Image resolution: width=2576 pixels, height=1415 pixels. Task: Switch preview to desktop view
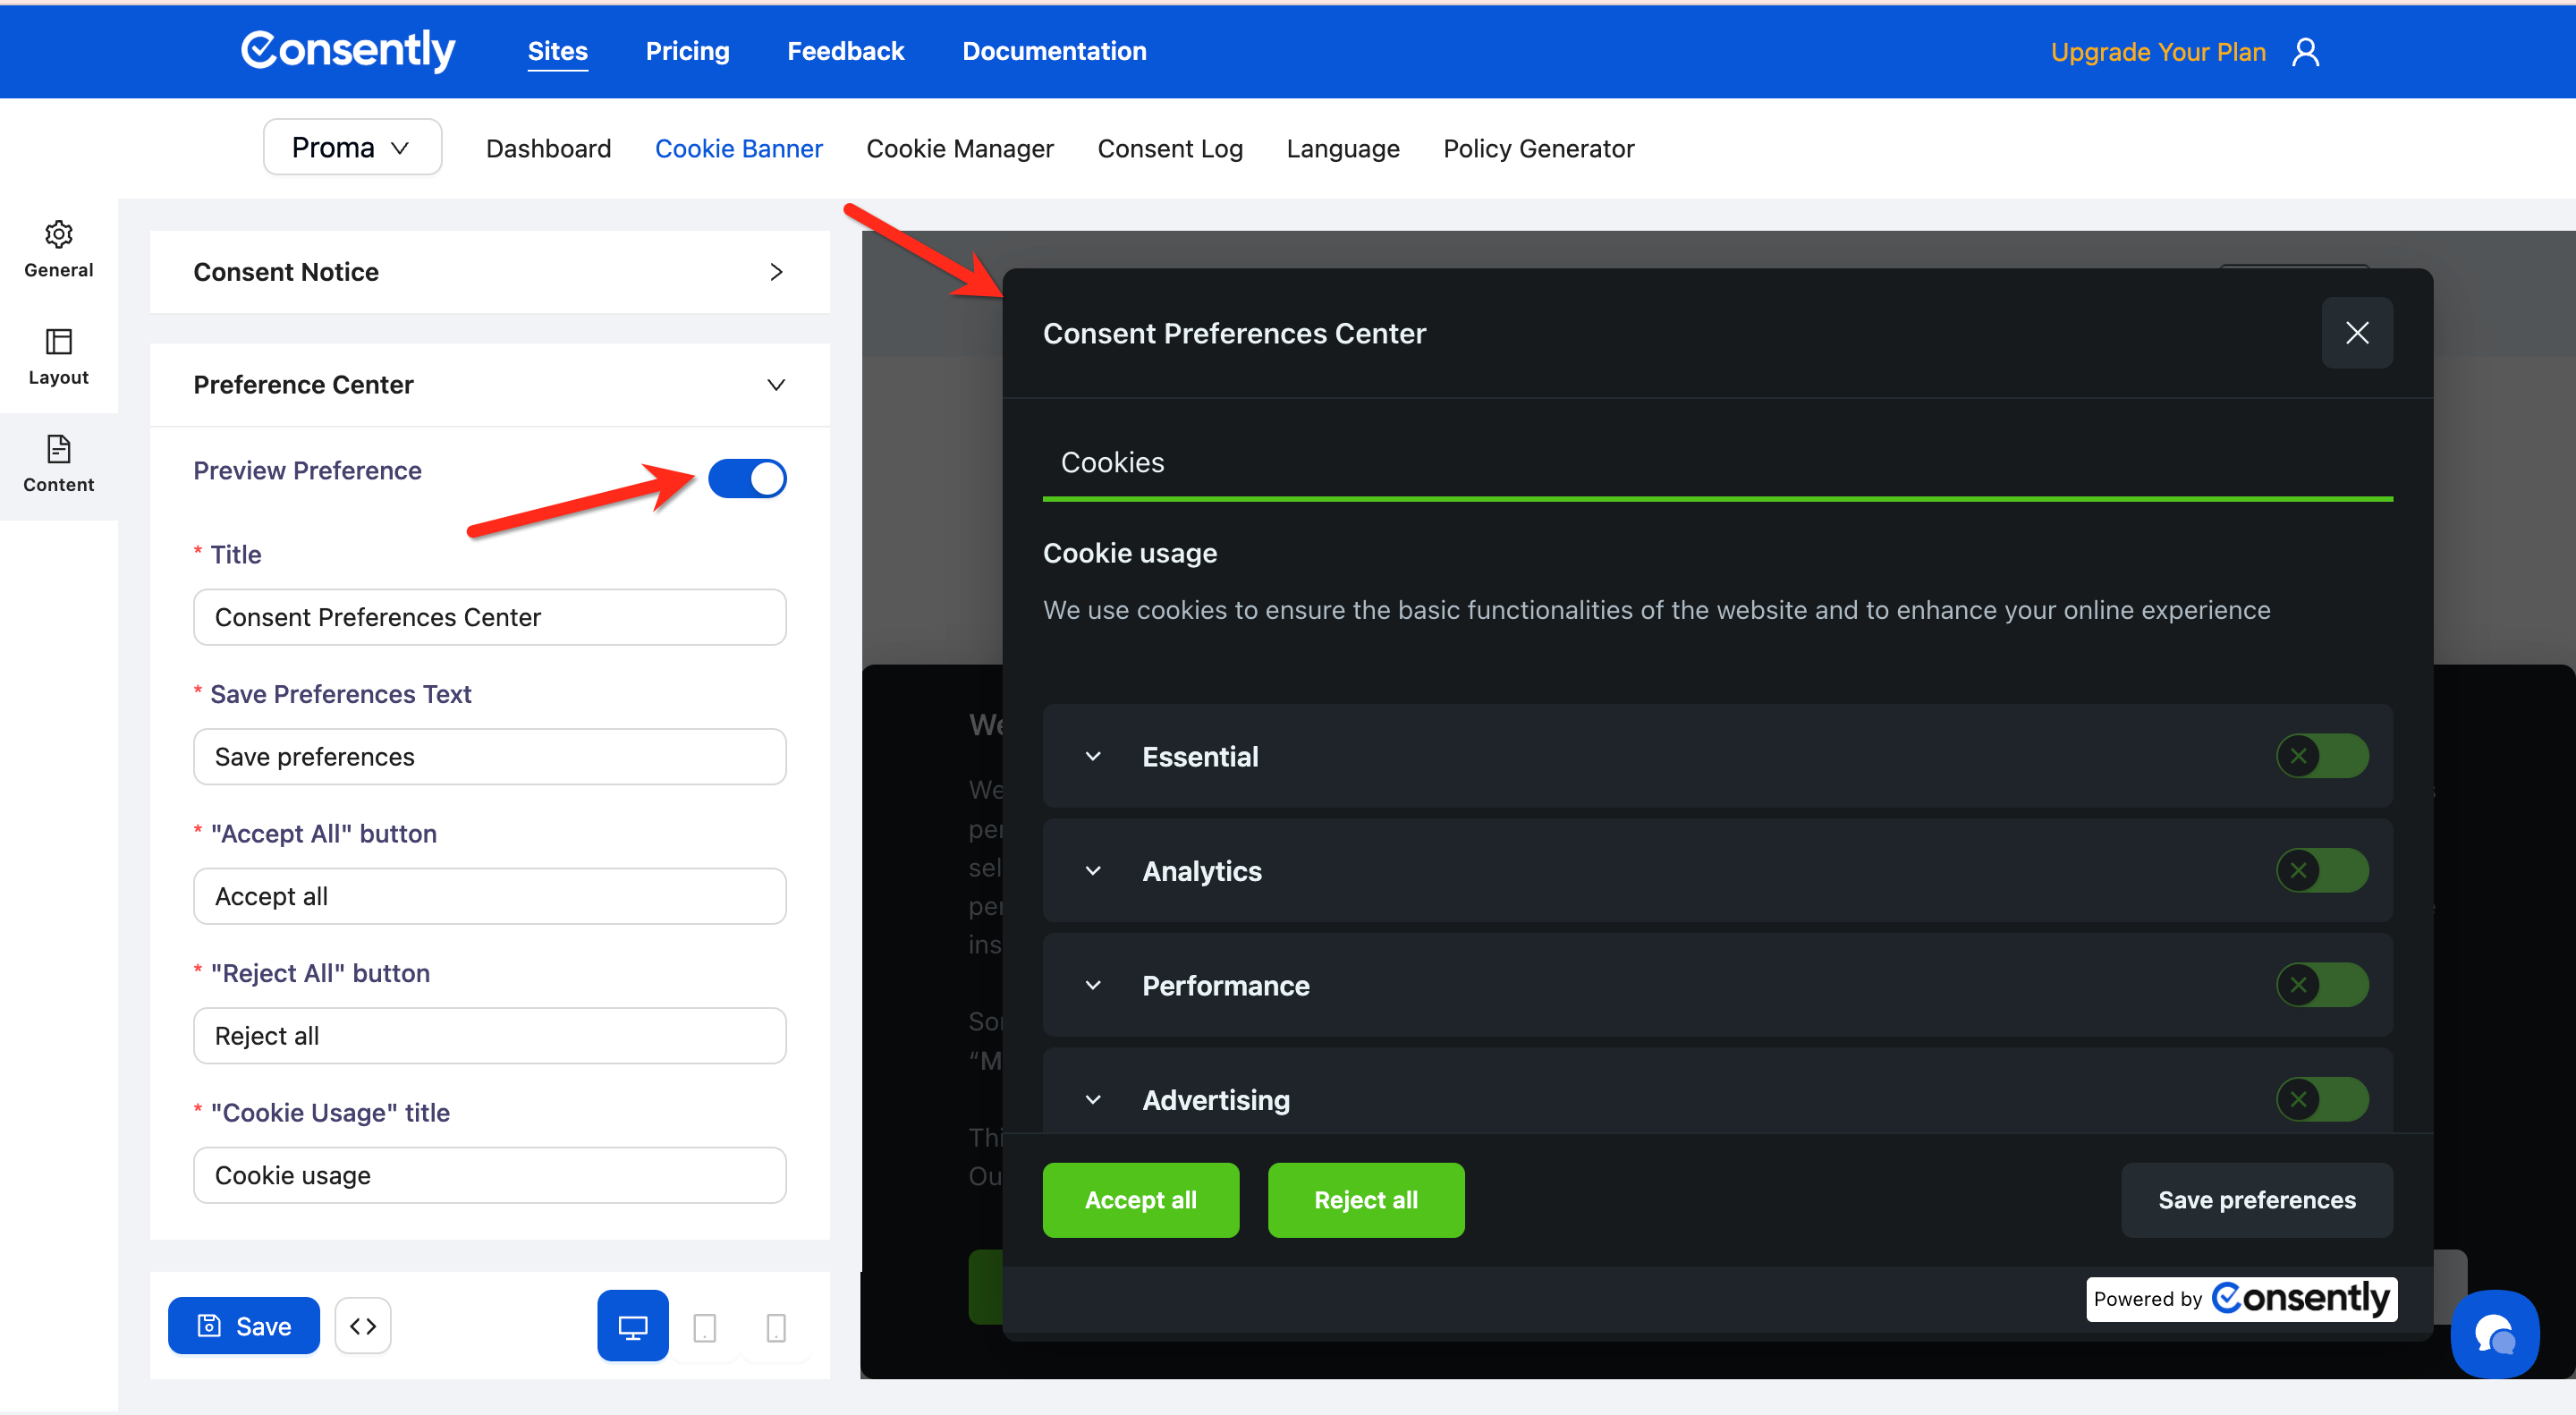pos(632,1326)
